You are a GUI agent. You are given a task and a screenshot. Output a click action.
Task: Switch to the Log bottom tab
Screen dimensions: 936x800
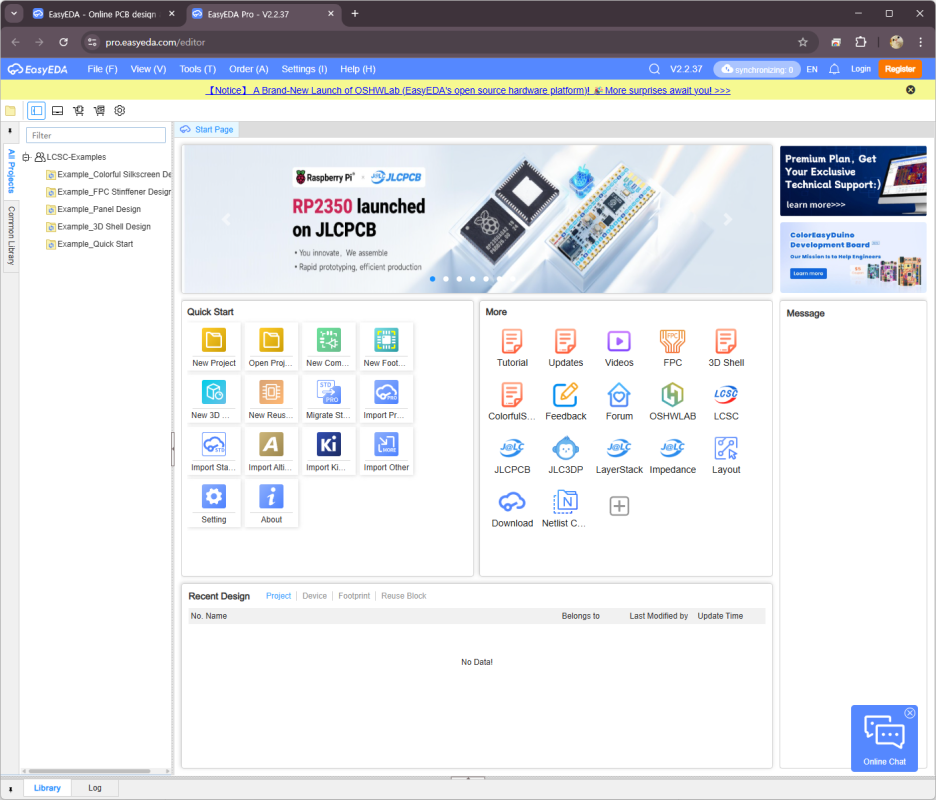click(x=95, y=788)
